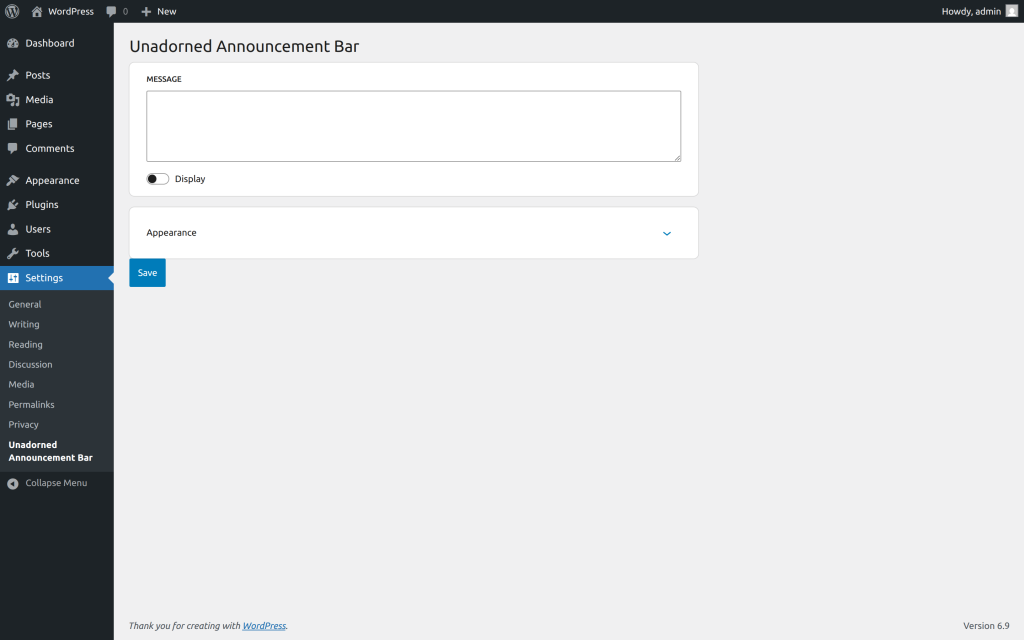This screenshot has height=640, width=1024.
Task: Toggle the Display switch on
Action: (157, 179)
